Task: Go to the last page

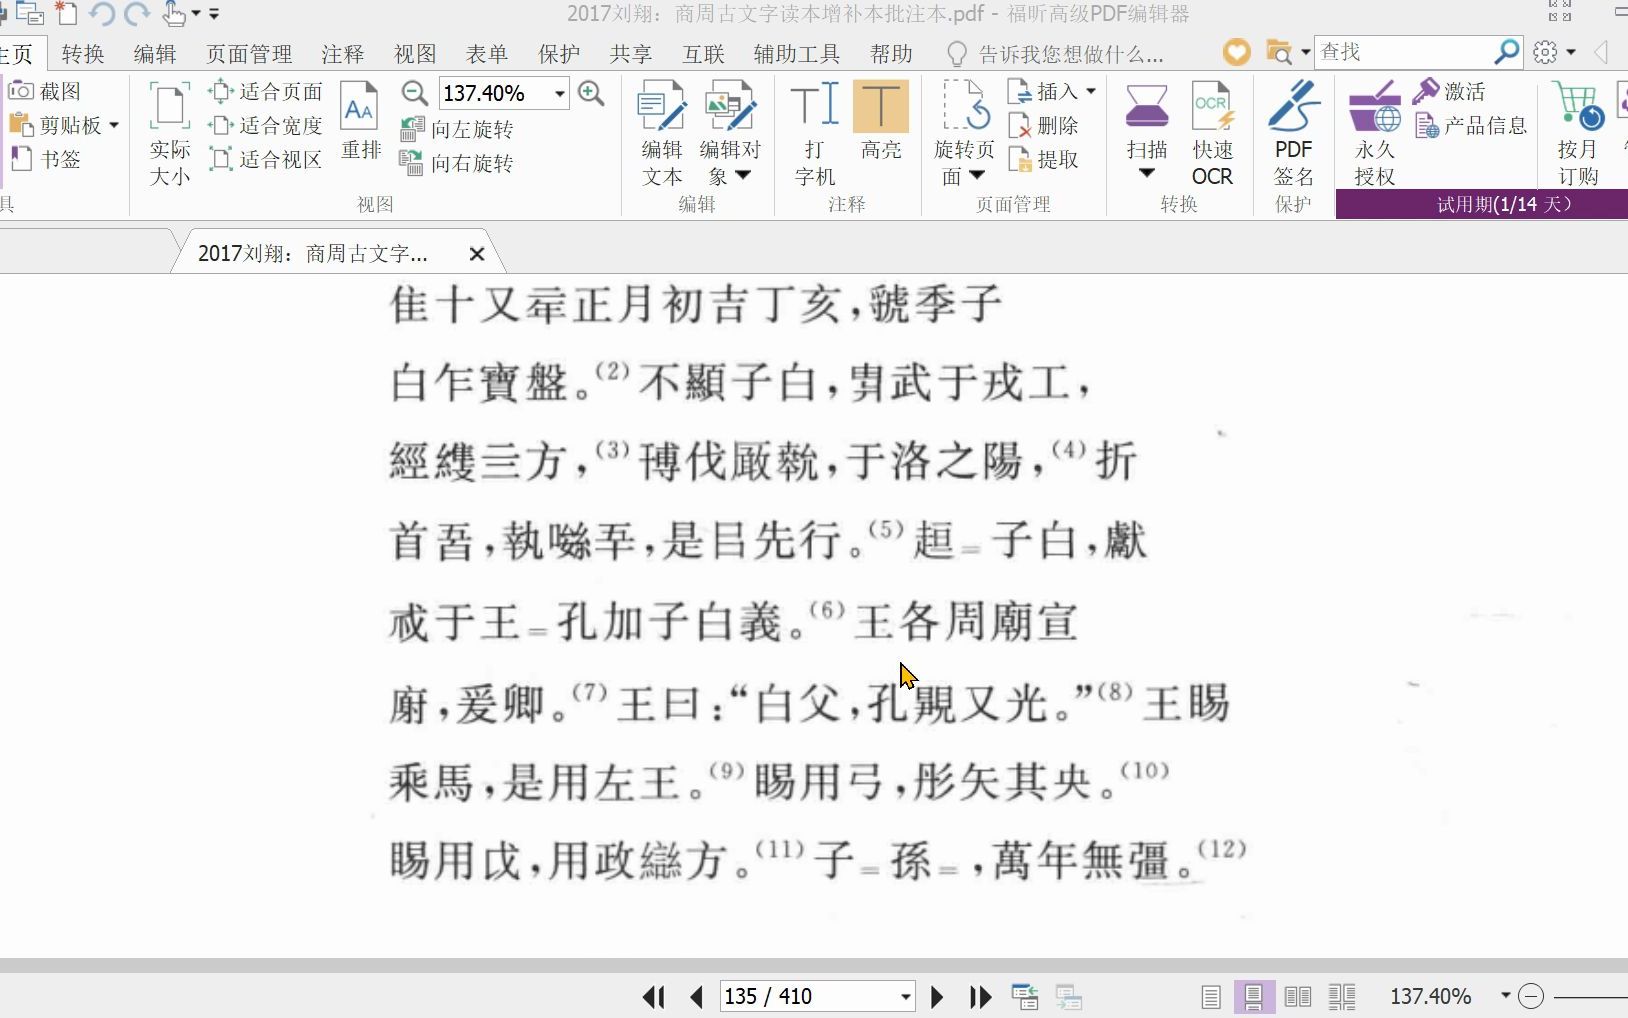Action: (981, 997)
